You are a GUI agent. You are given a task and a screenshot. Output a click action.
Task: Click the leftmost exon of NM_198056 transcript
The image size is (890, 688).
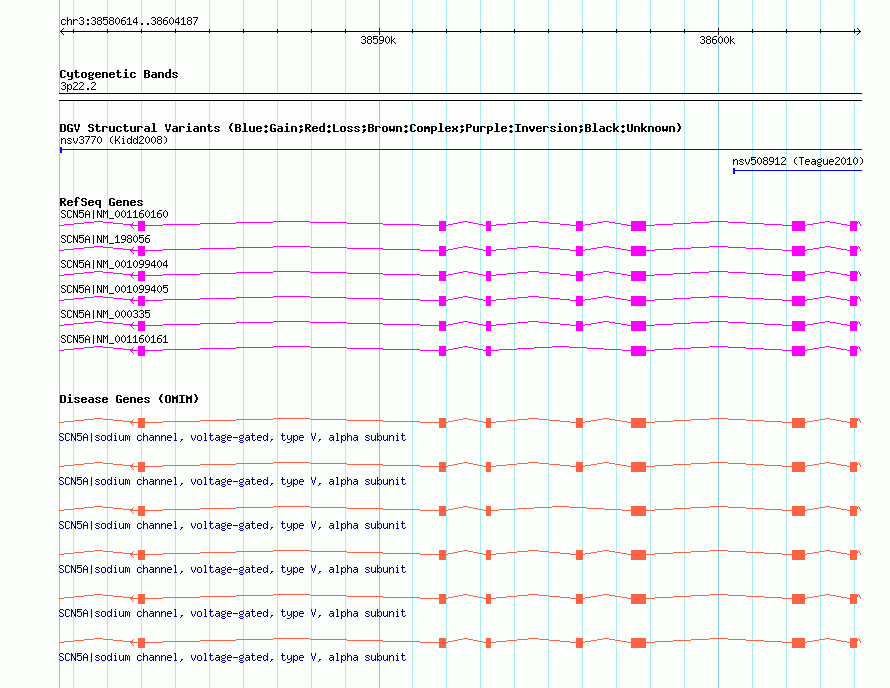point(141,251)
